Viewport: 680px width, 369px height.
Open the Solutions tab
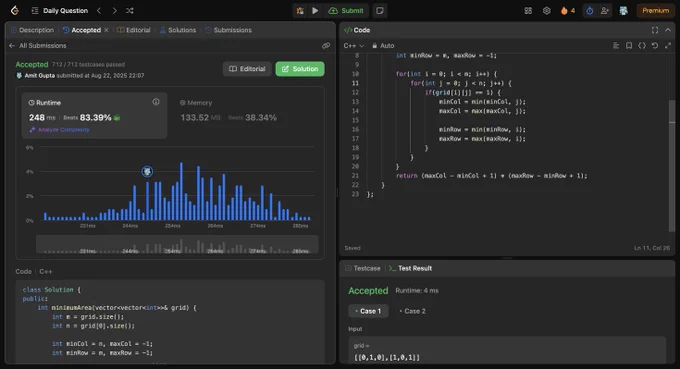tap(178, 30)
